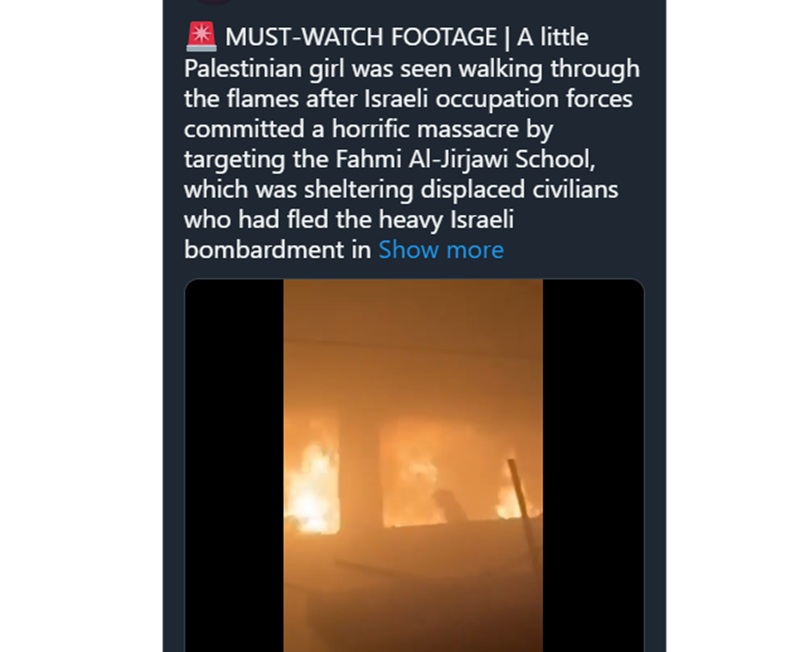
Task: Click the words Fahmi Al-Jirjawi School
Action: pos(463,159)
